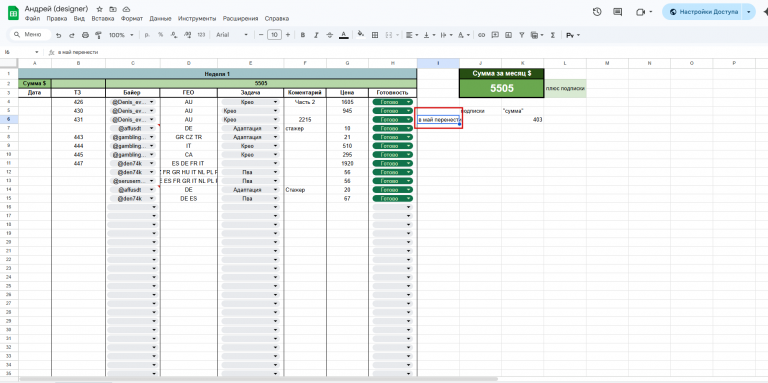Open the cell fill color picker
This screenshot has height=383, width=768.
coord(361,35)
